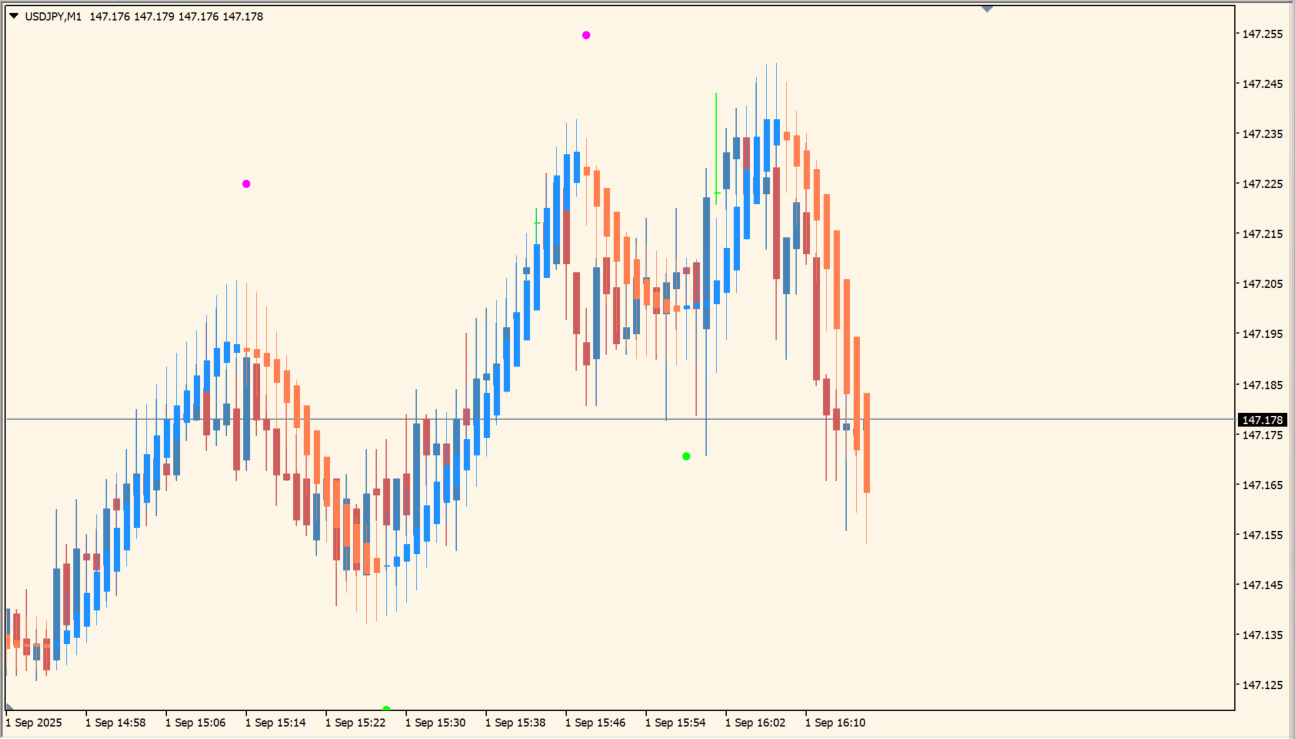Click time scale label 1 Sep 15:06
The width and height of the screenshot is (1295, 739).
pos(195,722)
